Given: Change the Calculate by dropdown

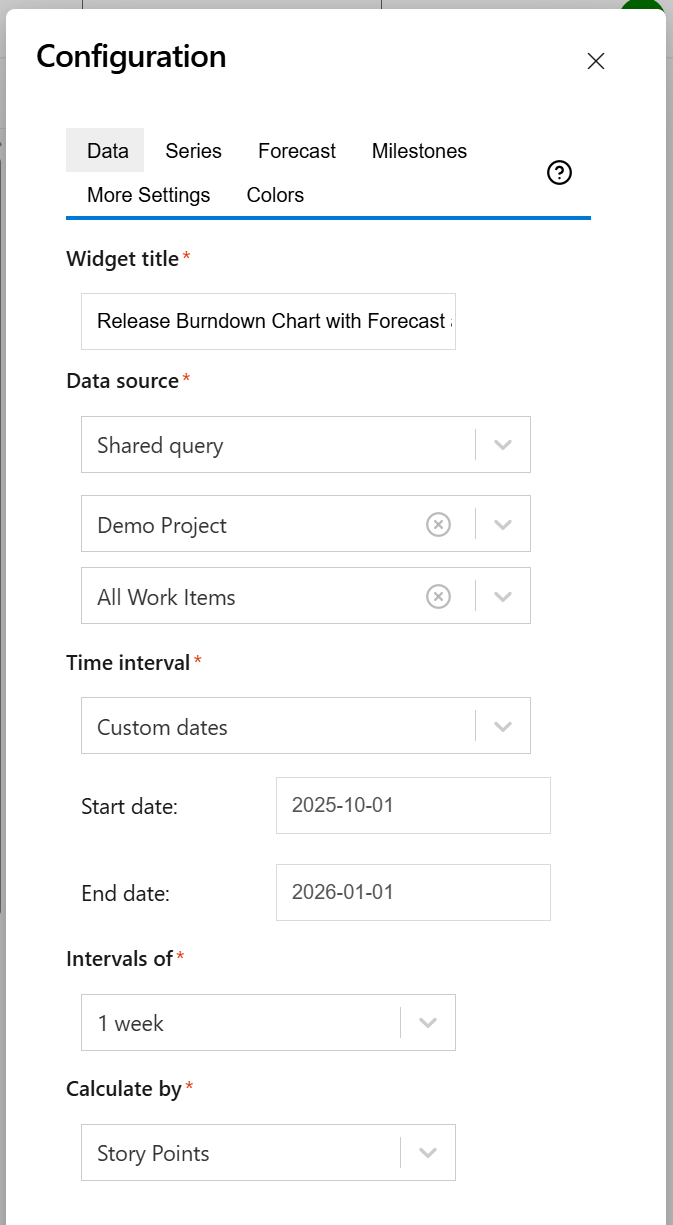Looking at the screenshot, I should [428, 1152].
